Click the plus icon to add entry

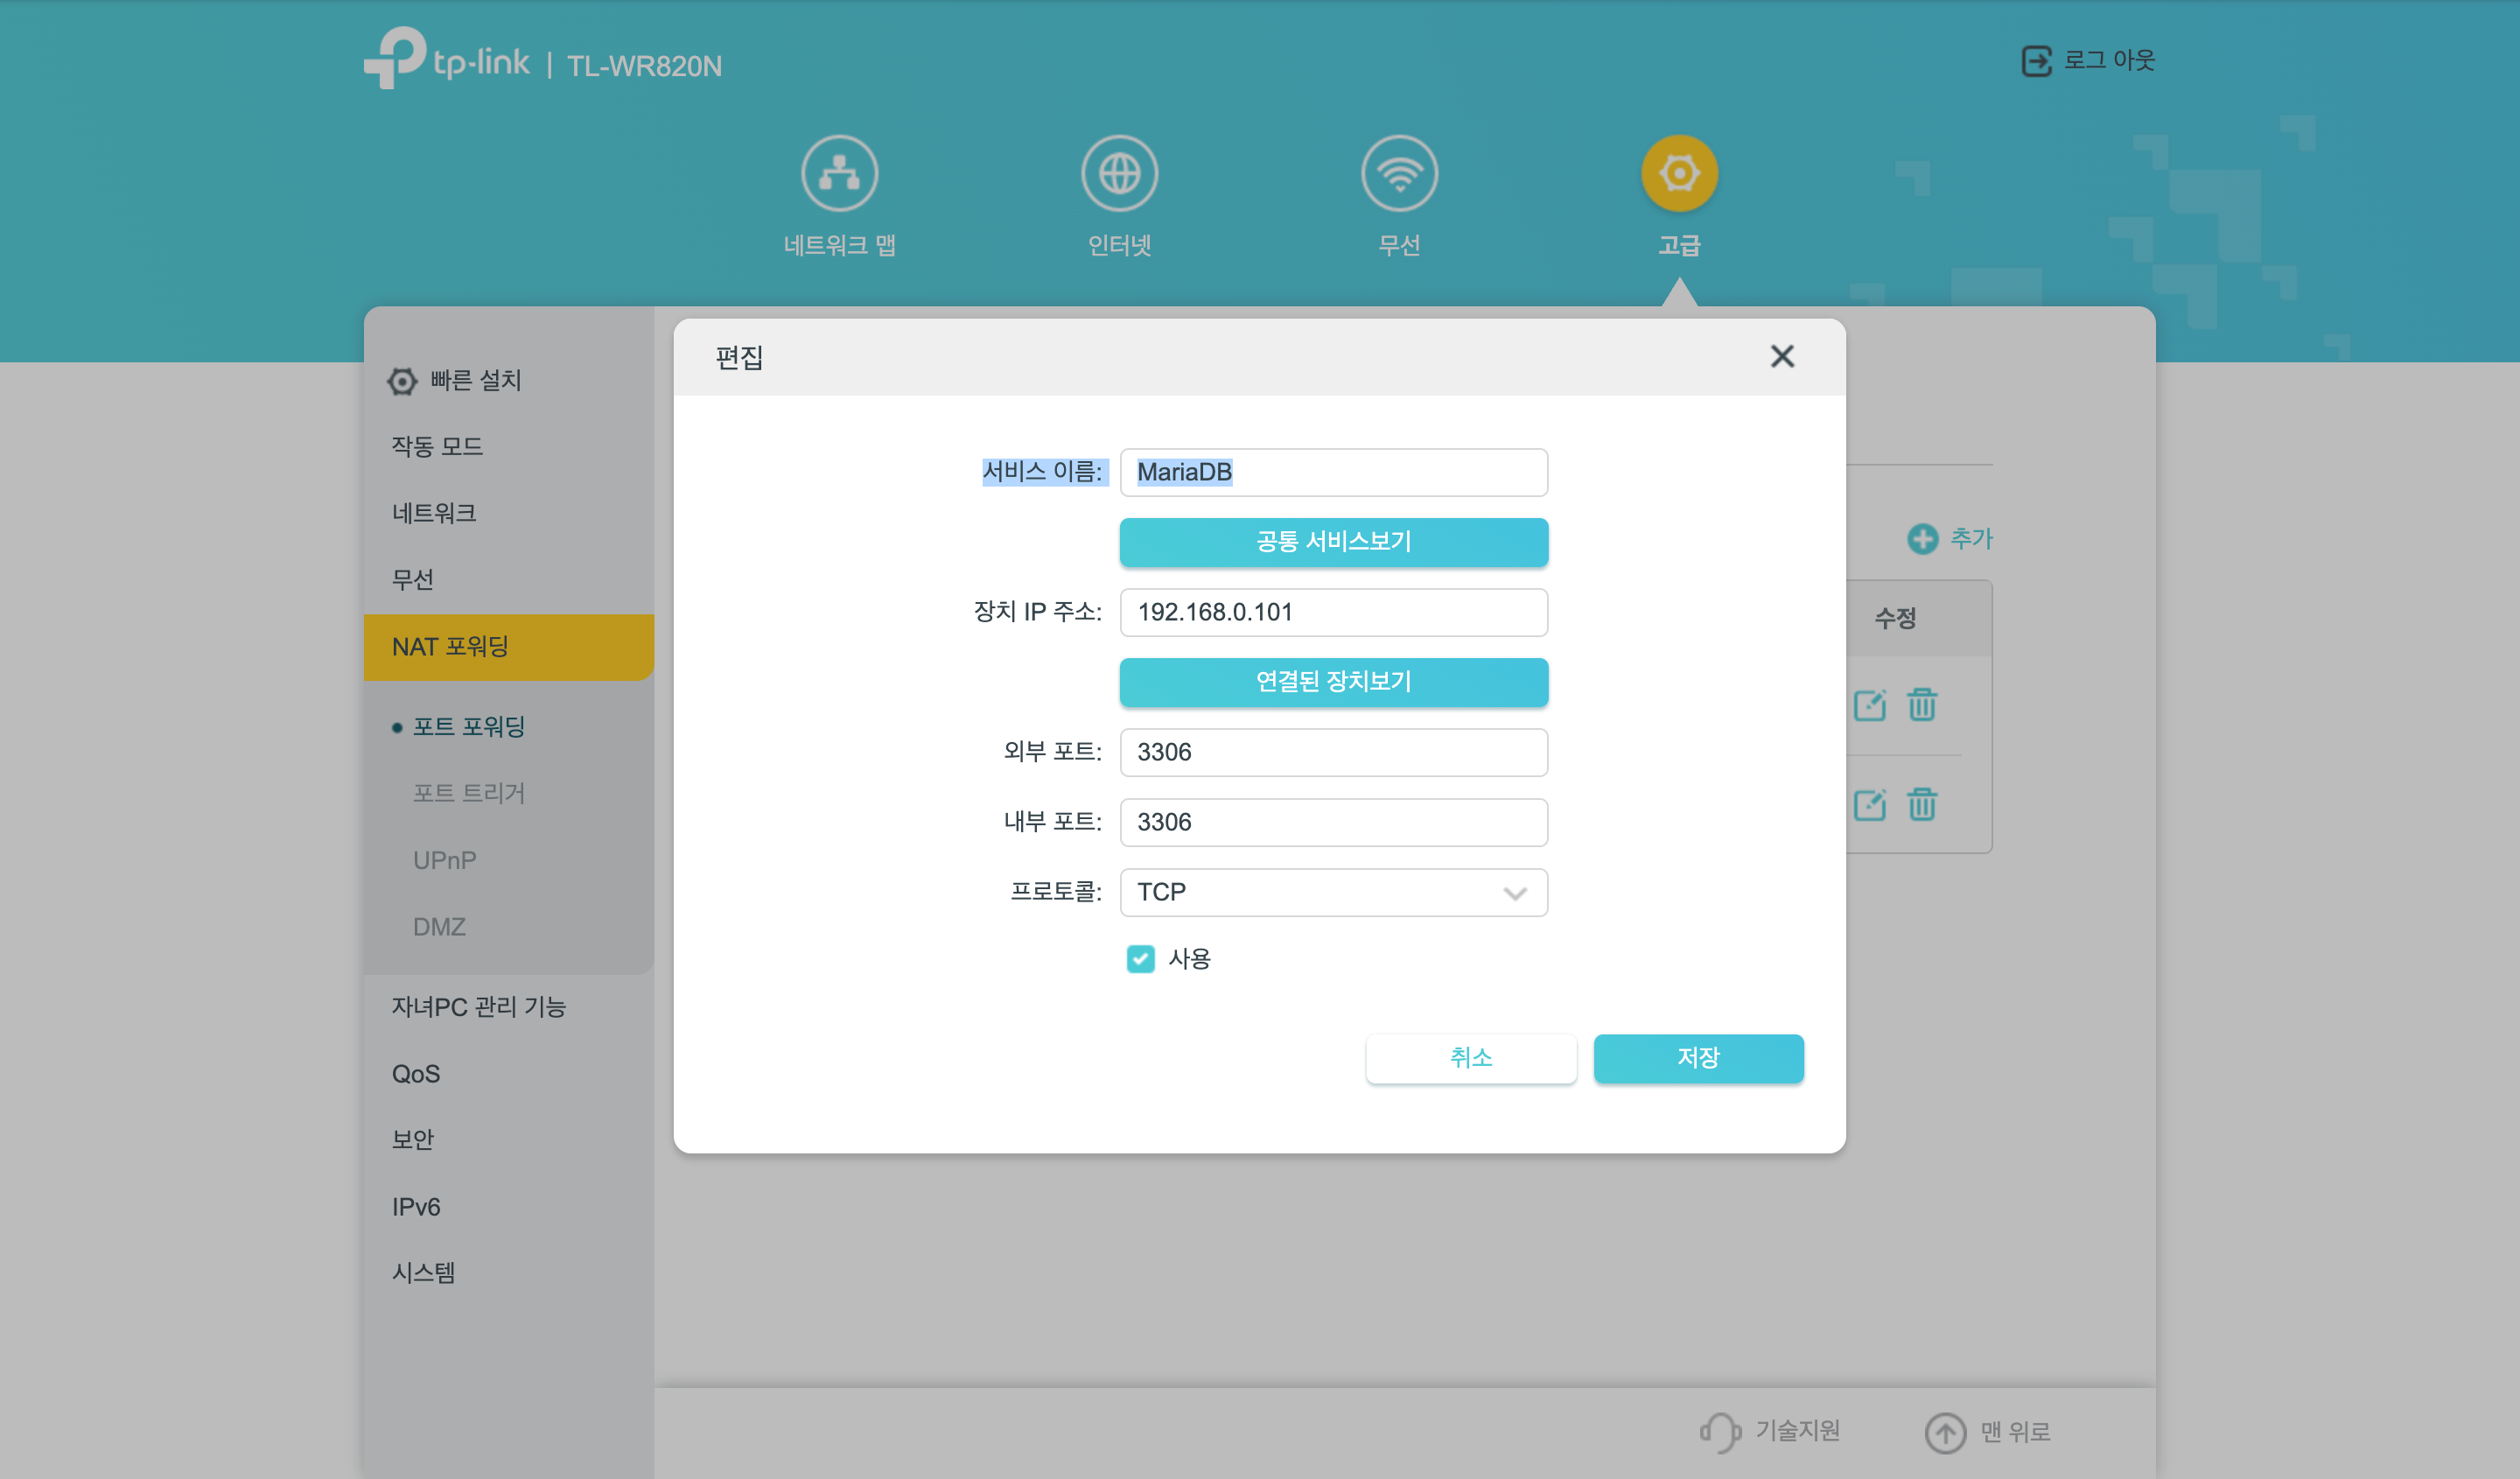pos(1921,539)
